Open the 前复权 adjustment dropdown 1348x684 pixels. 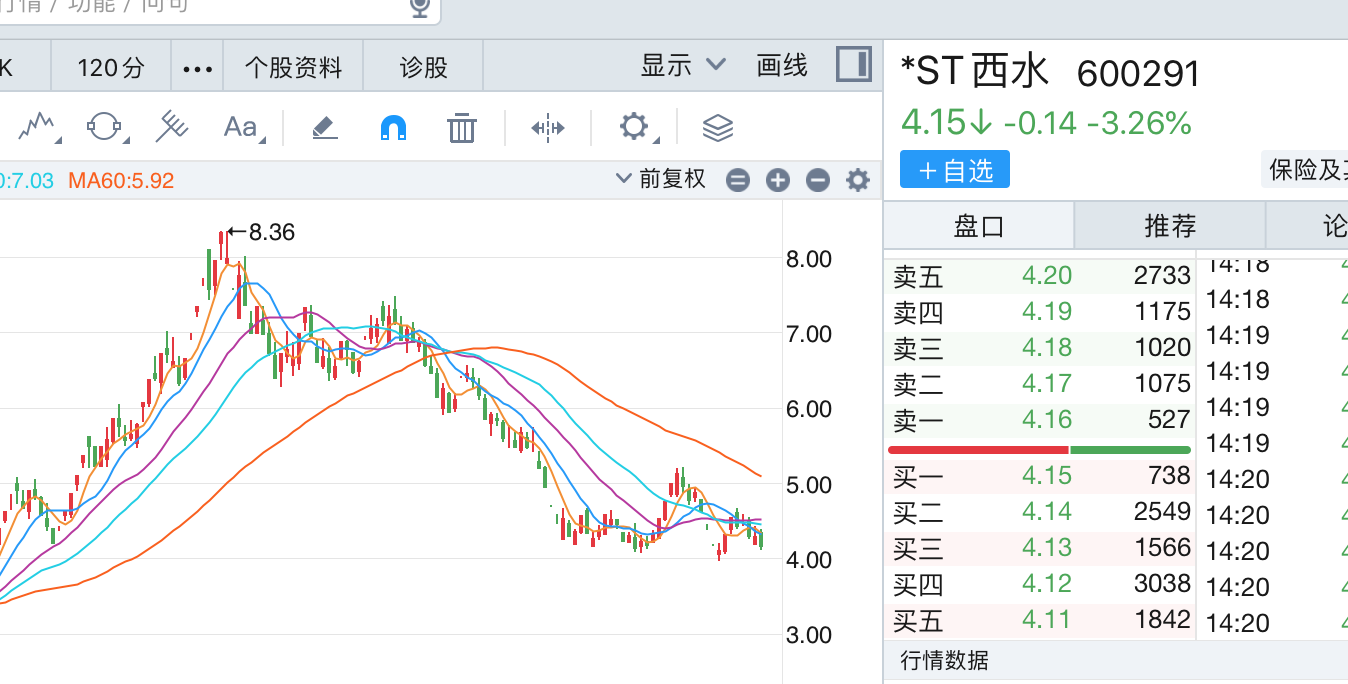coord(662,179)
